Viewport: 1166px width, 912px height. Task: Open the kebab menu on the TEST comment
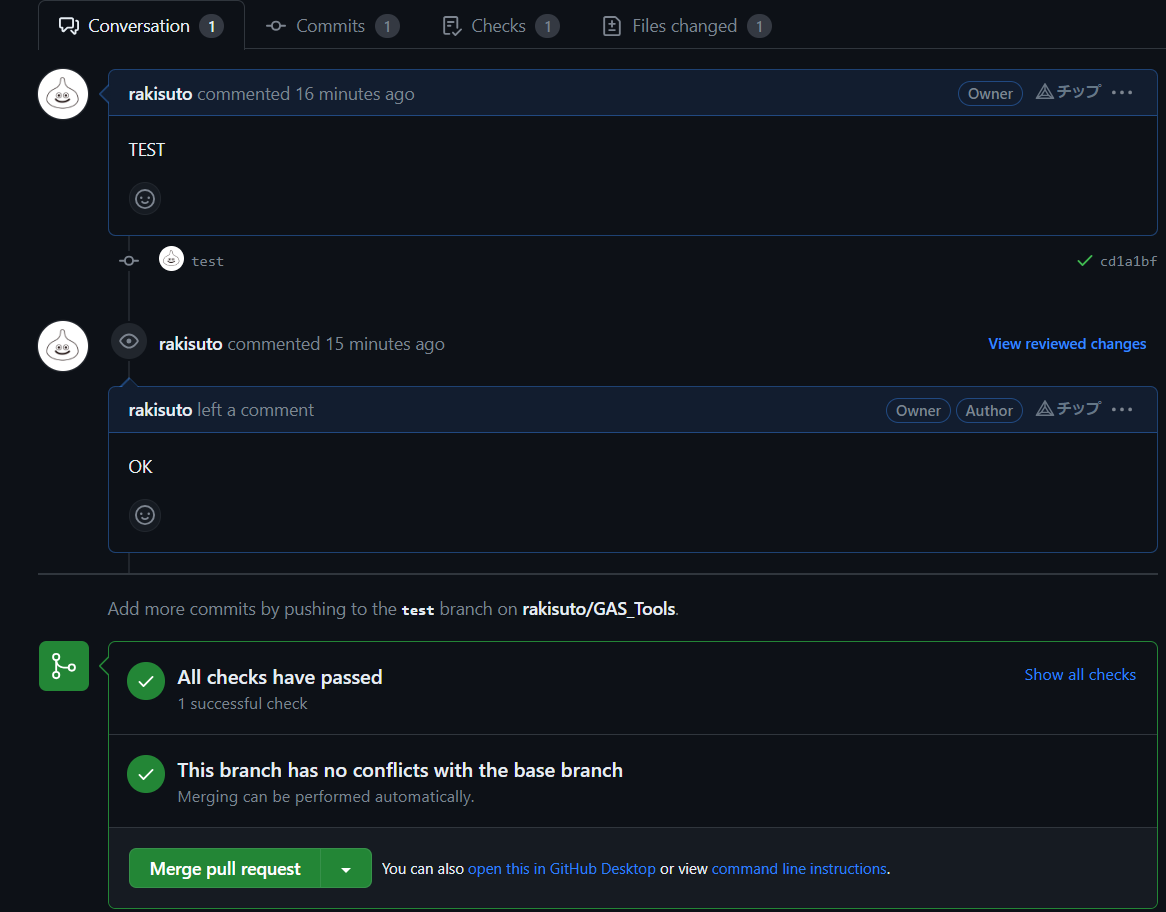click(1122, 92)
